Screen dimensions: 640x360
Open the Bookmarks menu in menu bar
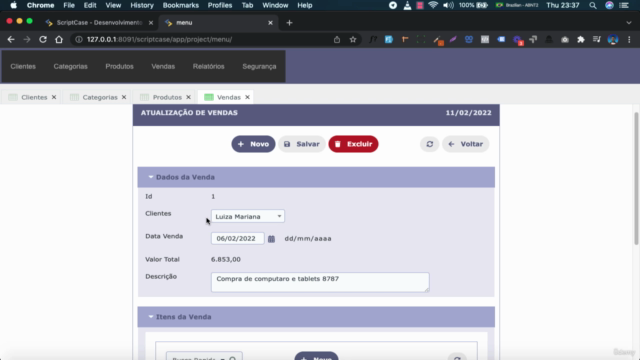tap(180, 5)
